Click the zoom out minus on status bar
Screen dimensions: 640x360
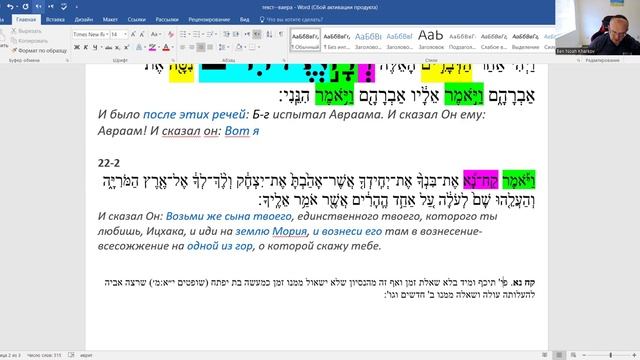[x=584, y=355]
